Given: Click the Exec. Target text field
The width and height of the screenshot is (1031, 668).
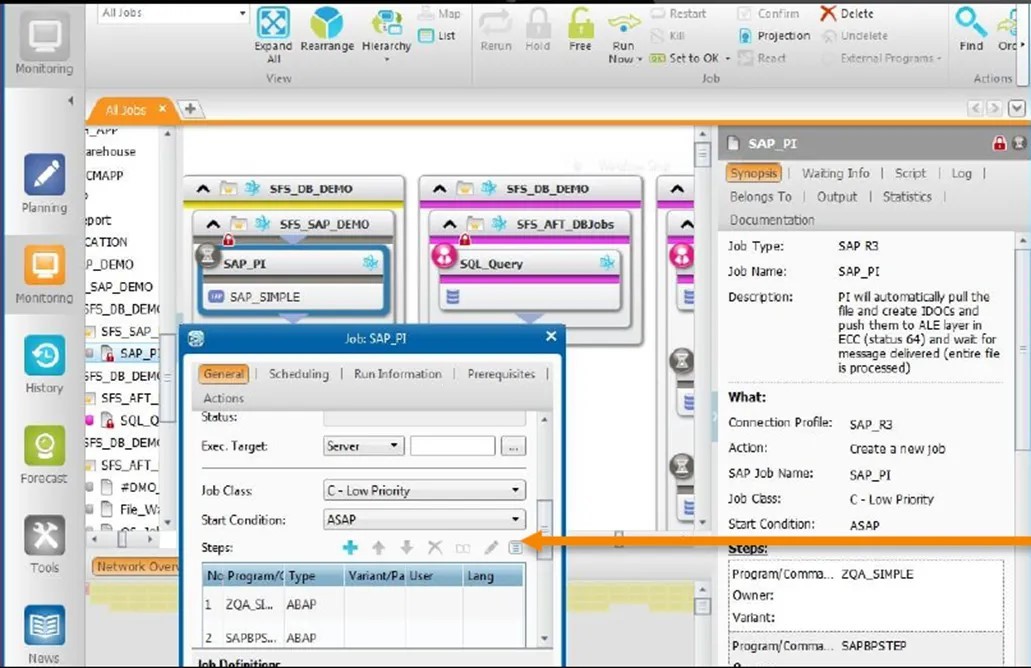Looking at the screenshot, I should point(452,446).
